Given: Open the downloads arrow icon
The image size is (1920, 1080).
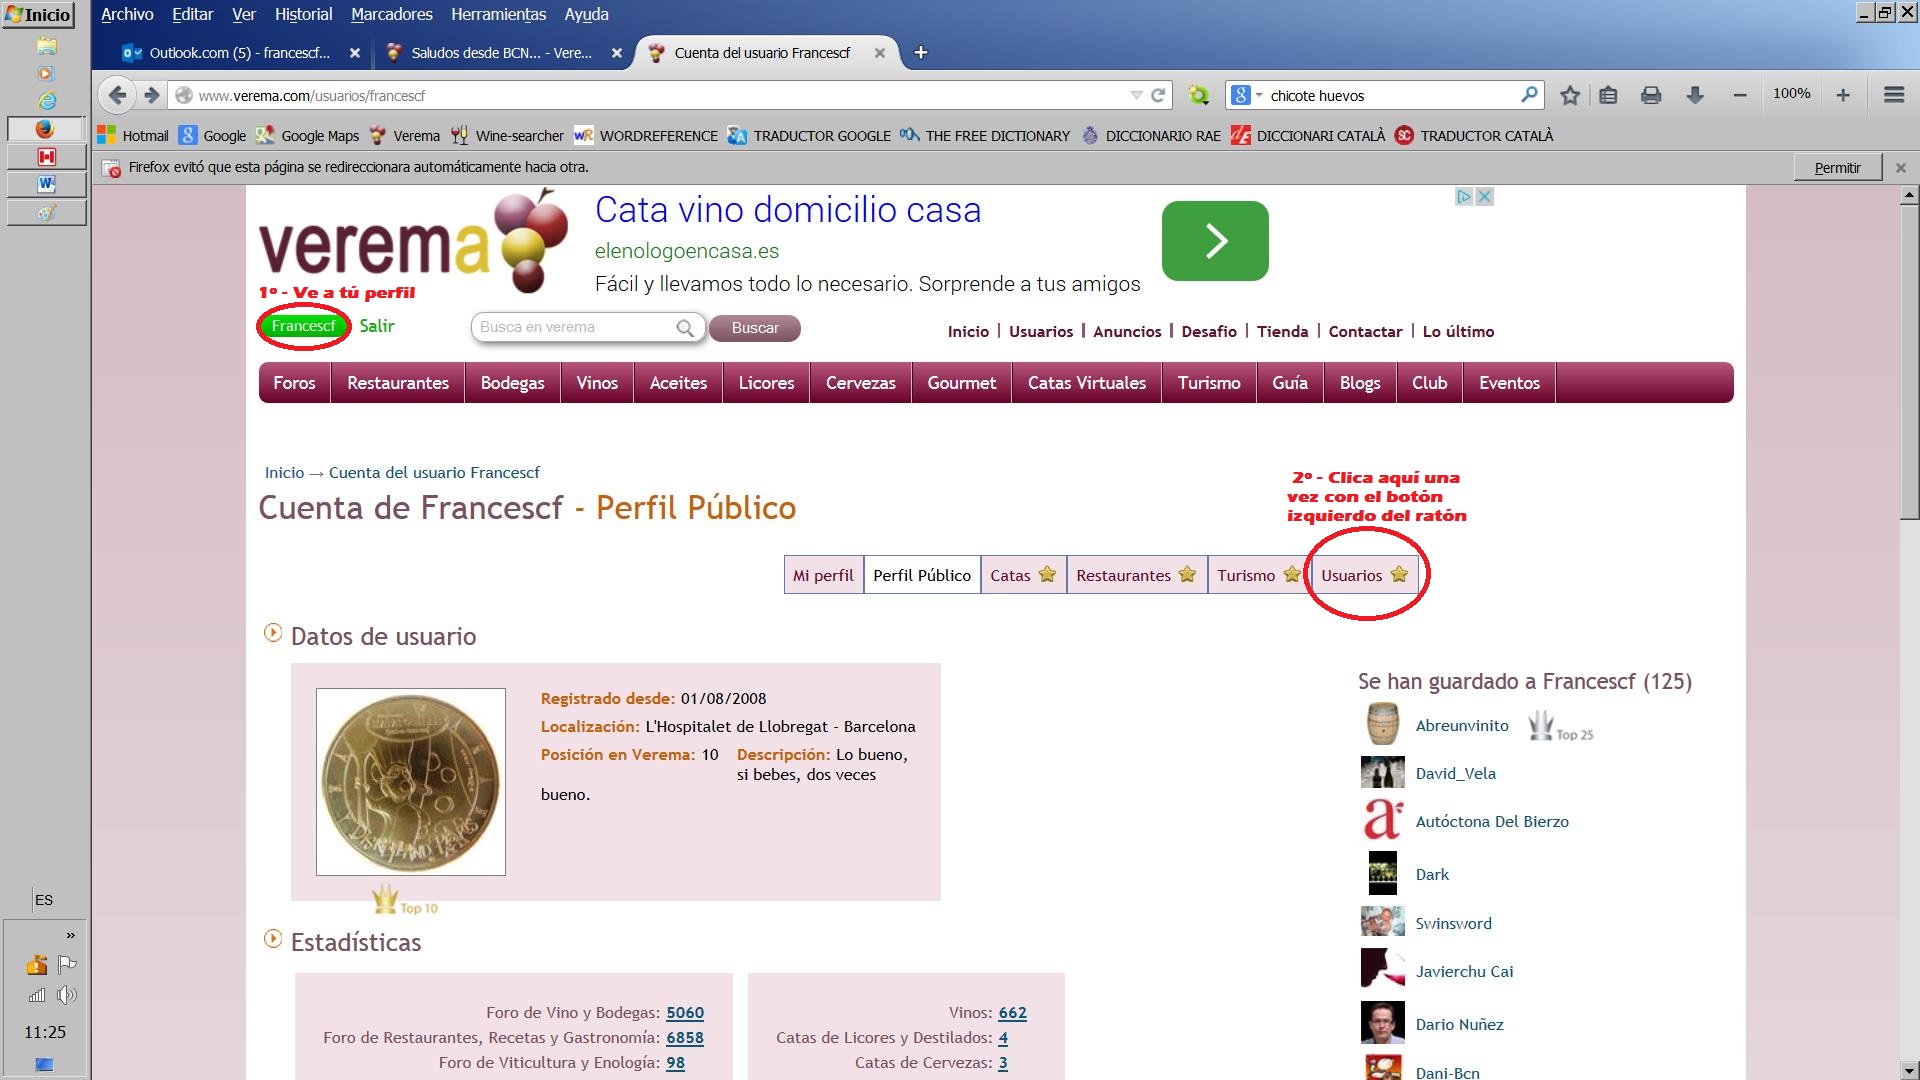Looking at the screenshot, I should pos(1694,95).
